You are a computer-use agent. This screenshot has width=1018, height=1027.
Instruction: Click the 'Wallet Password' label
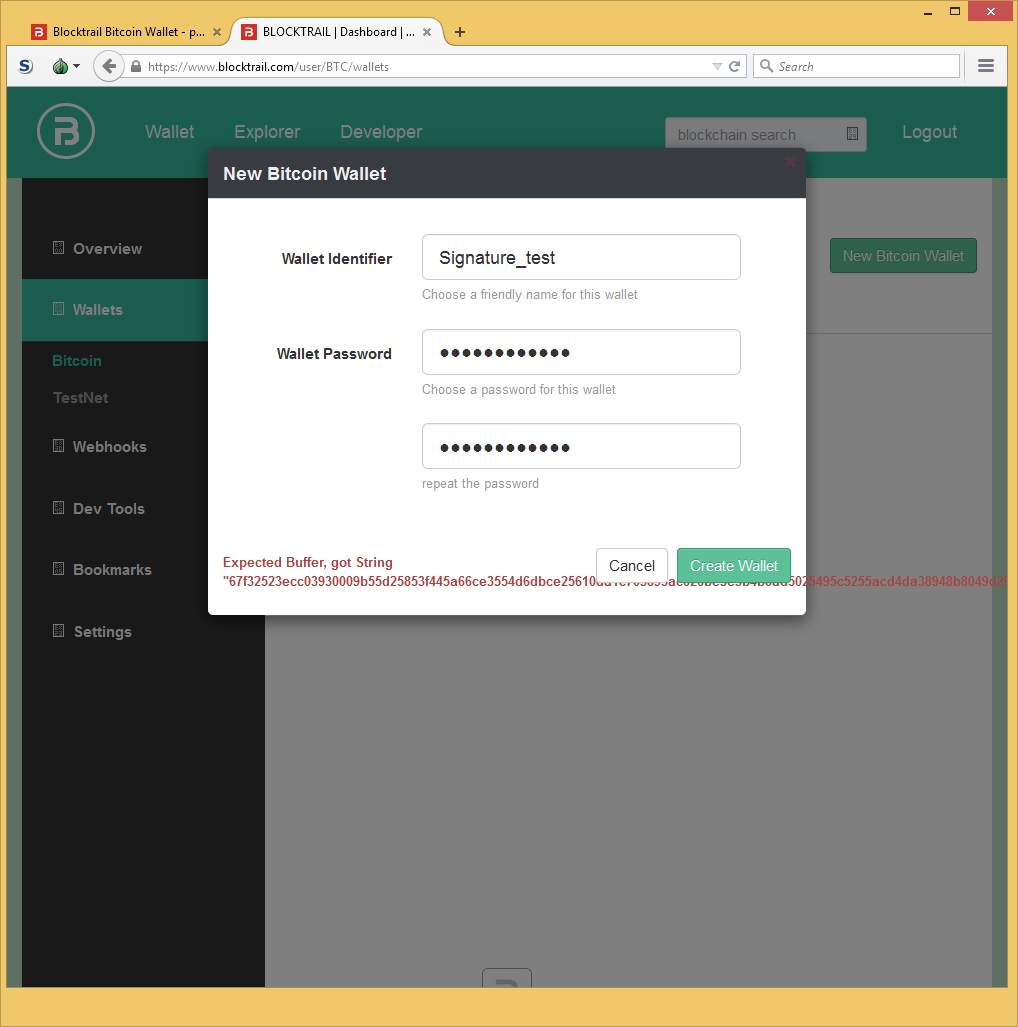[334, 354]
